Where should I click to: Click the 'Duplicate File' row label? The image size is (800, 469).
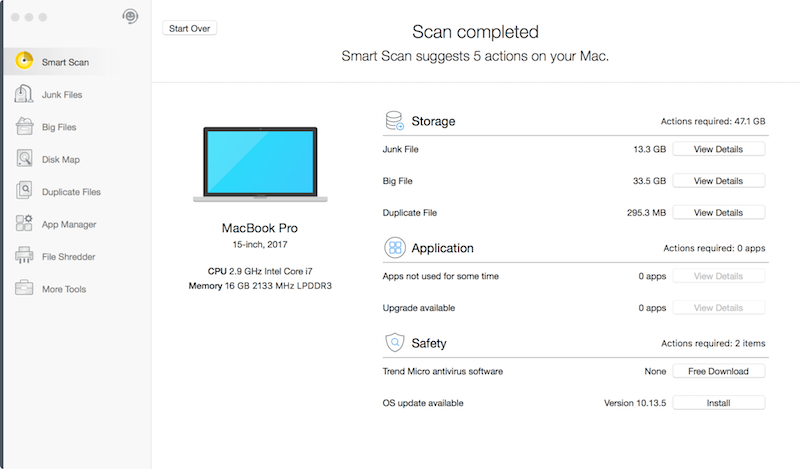tap(410, 212)
